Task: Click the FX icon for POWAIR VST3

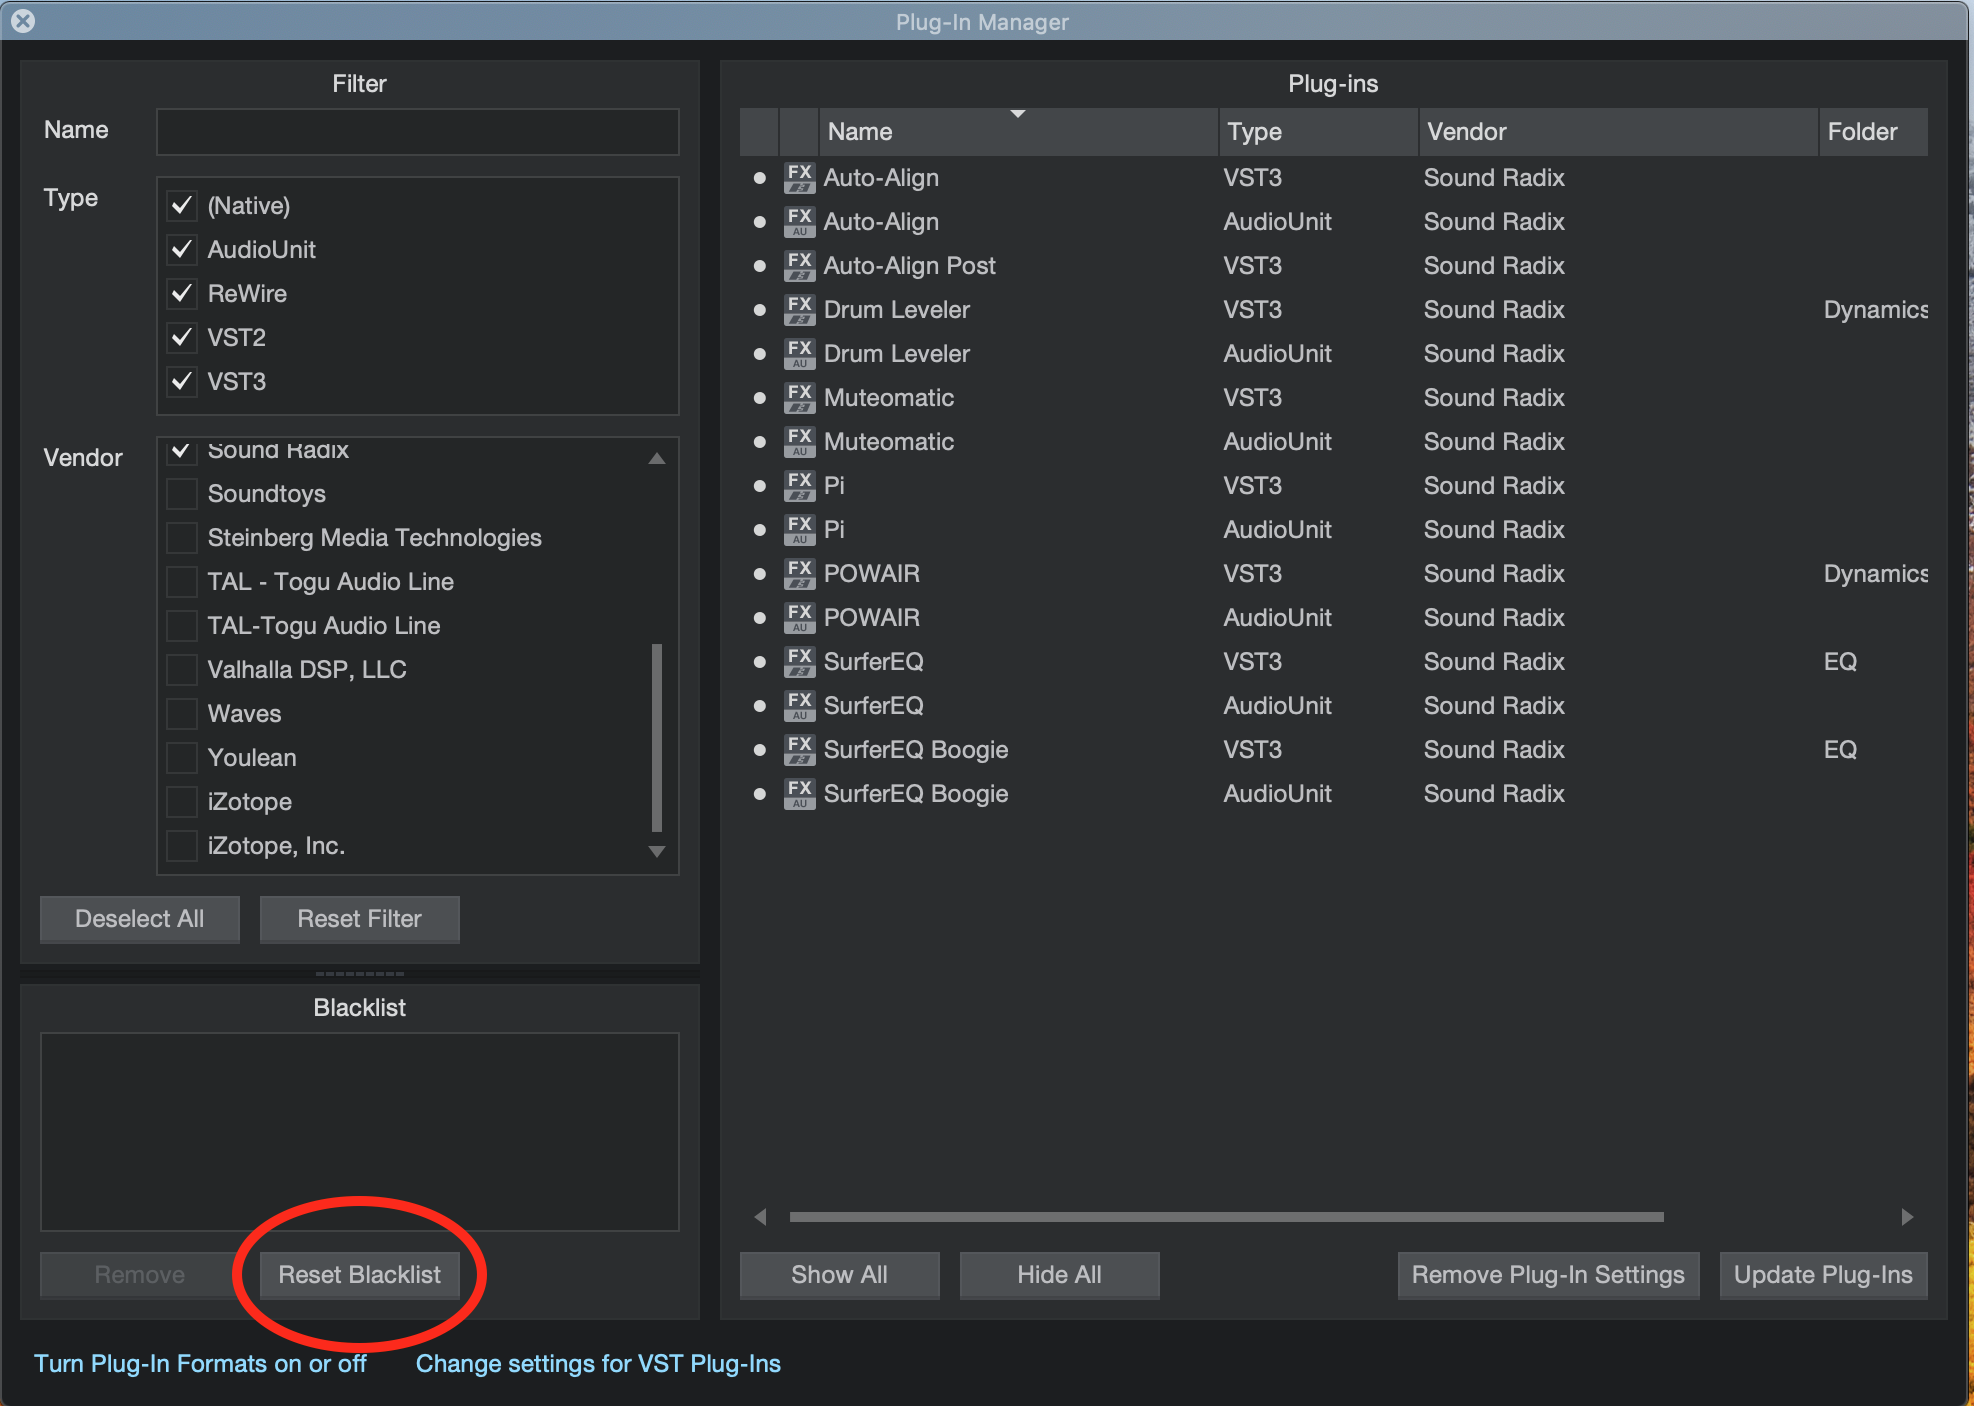Action: tap(799, 574)
